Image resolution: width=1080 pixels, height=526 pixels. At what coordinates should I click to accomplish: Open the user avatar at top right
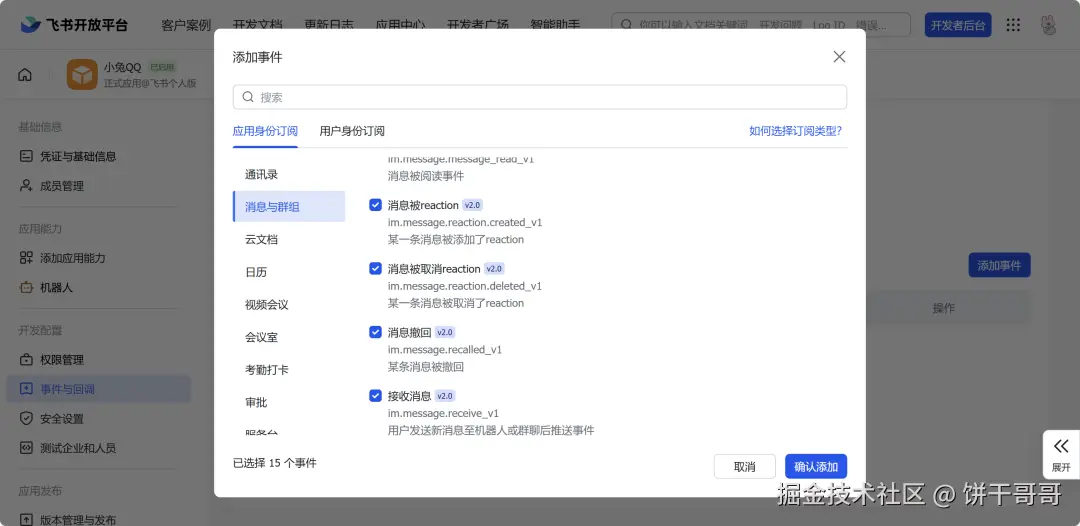(1048, 25)
